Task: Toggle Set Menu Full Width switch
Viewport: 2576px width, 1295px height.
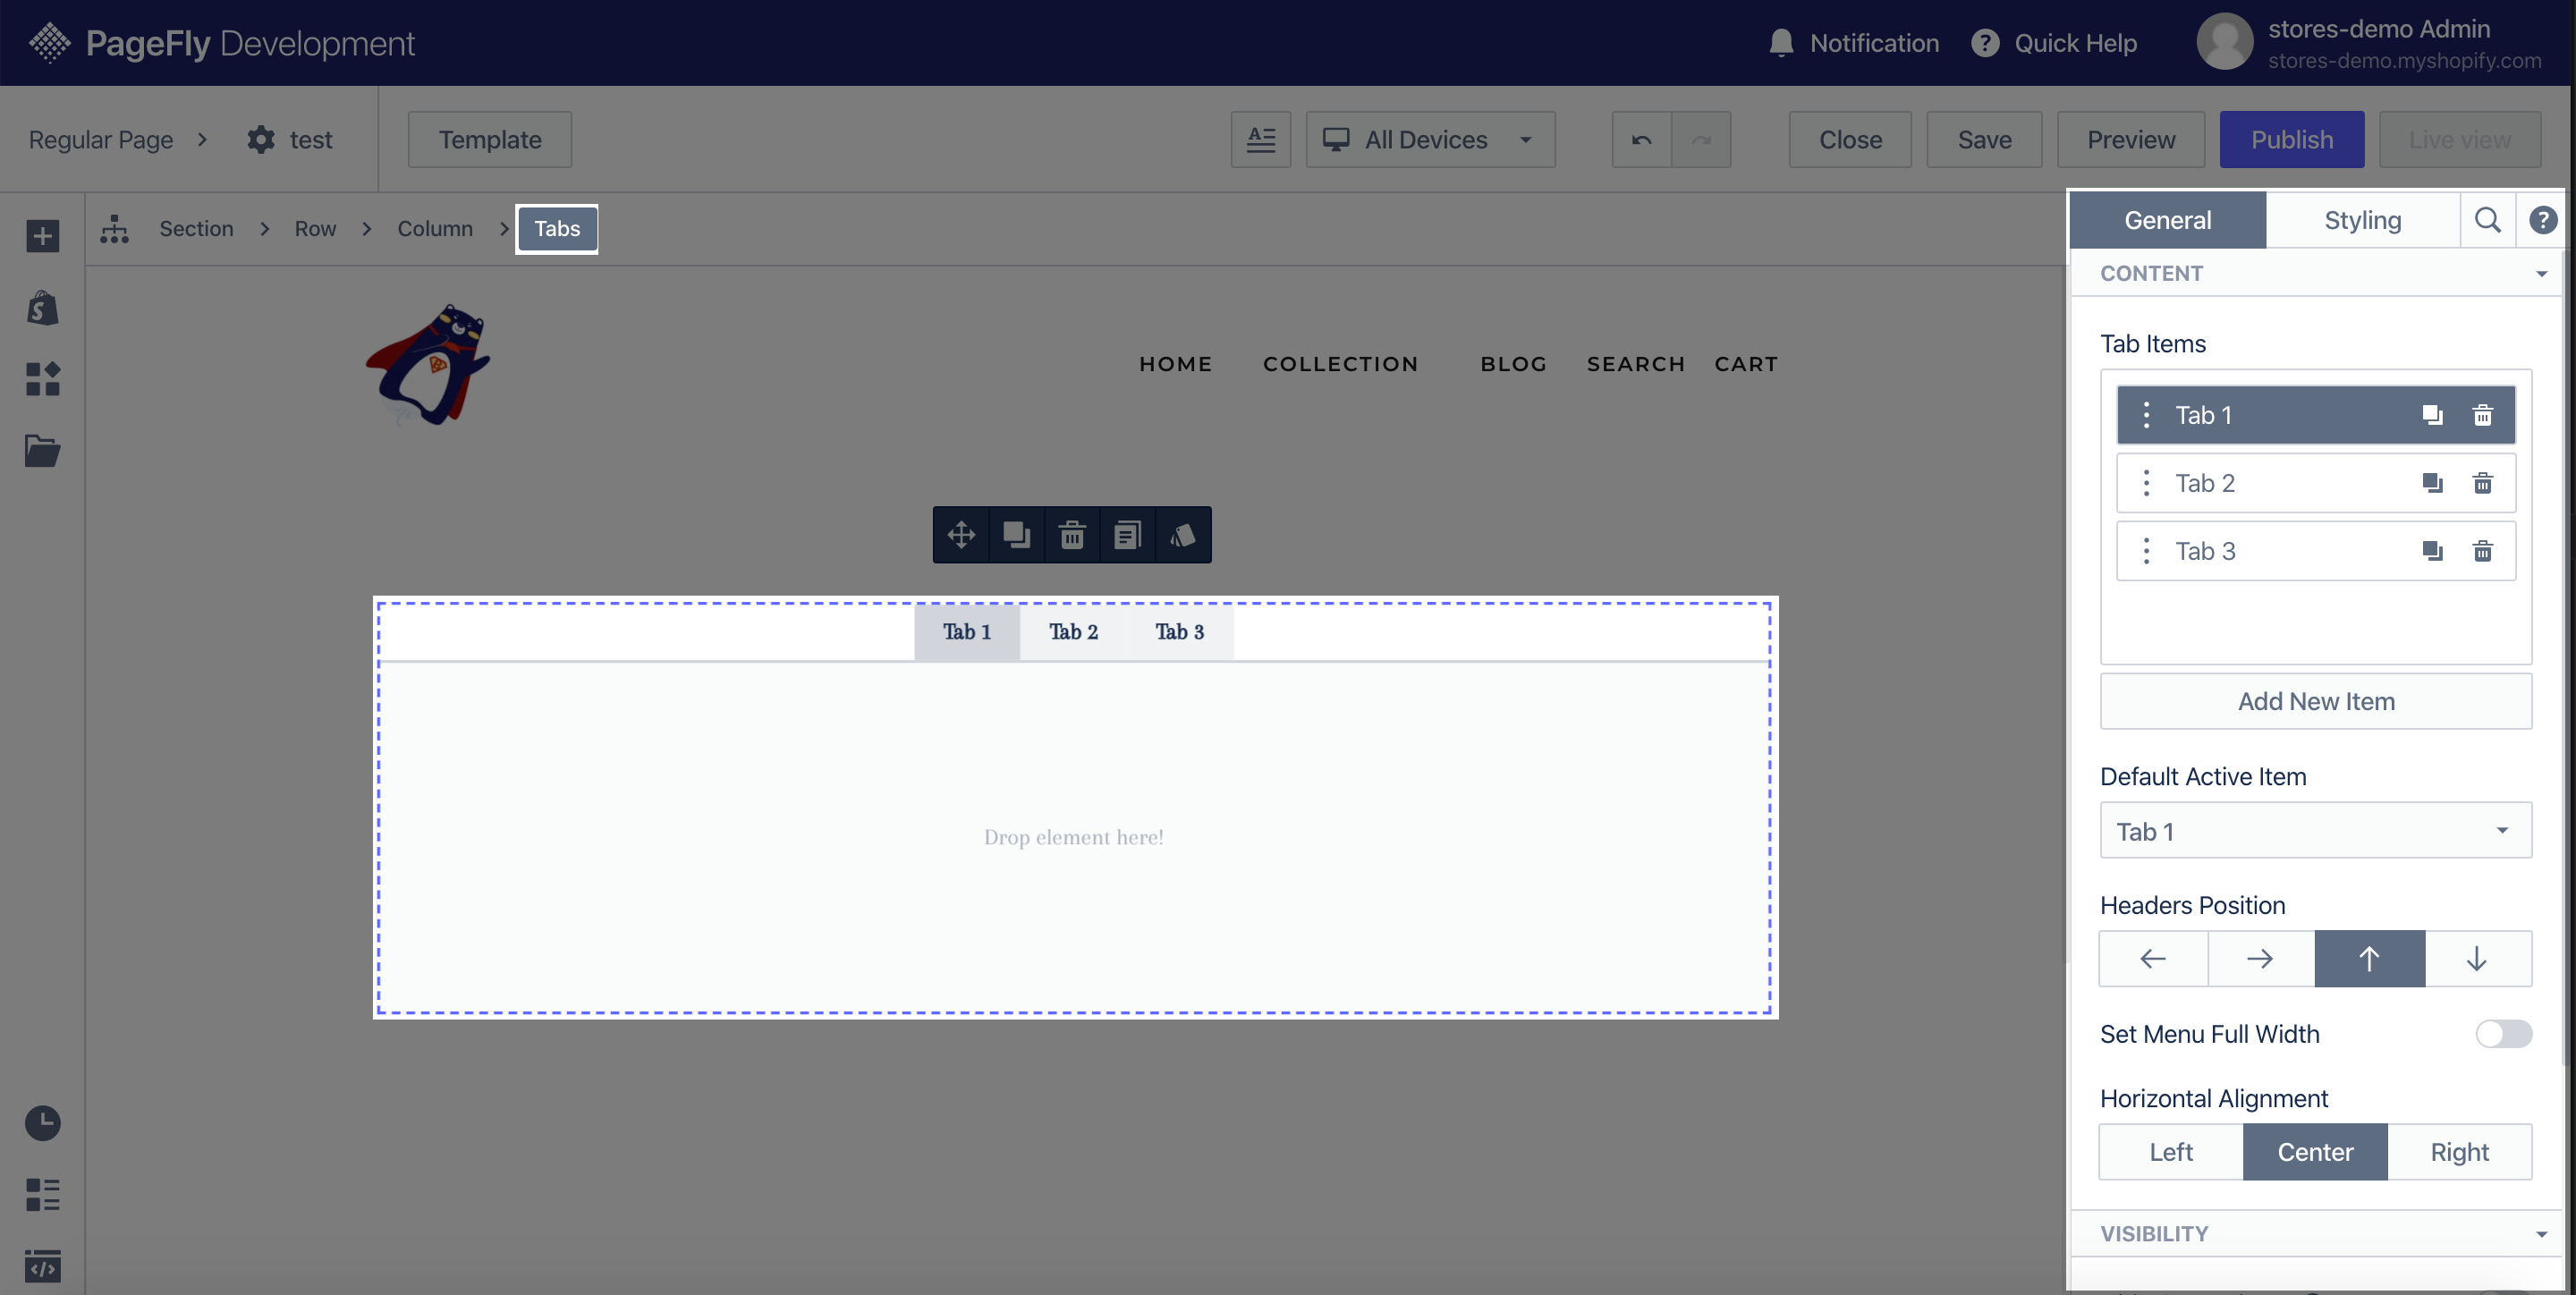Action: pyautogui.click(x=2503, y=1034)
